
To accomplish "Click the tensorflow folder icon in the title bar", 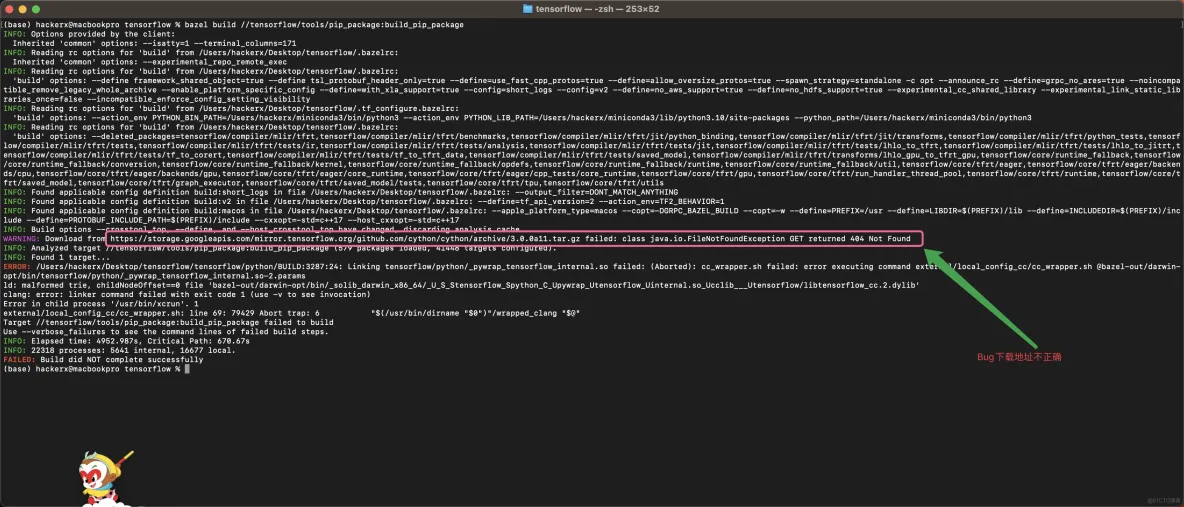I will click(527, 8).
